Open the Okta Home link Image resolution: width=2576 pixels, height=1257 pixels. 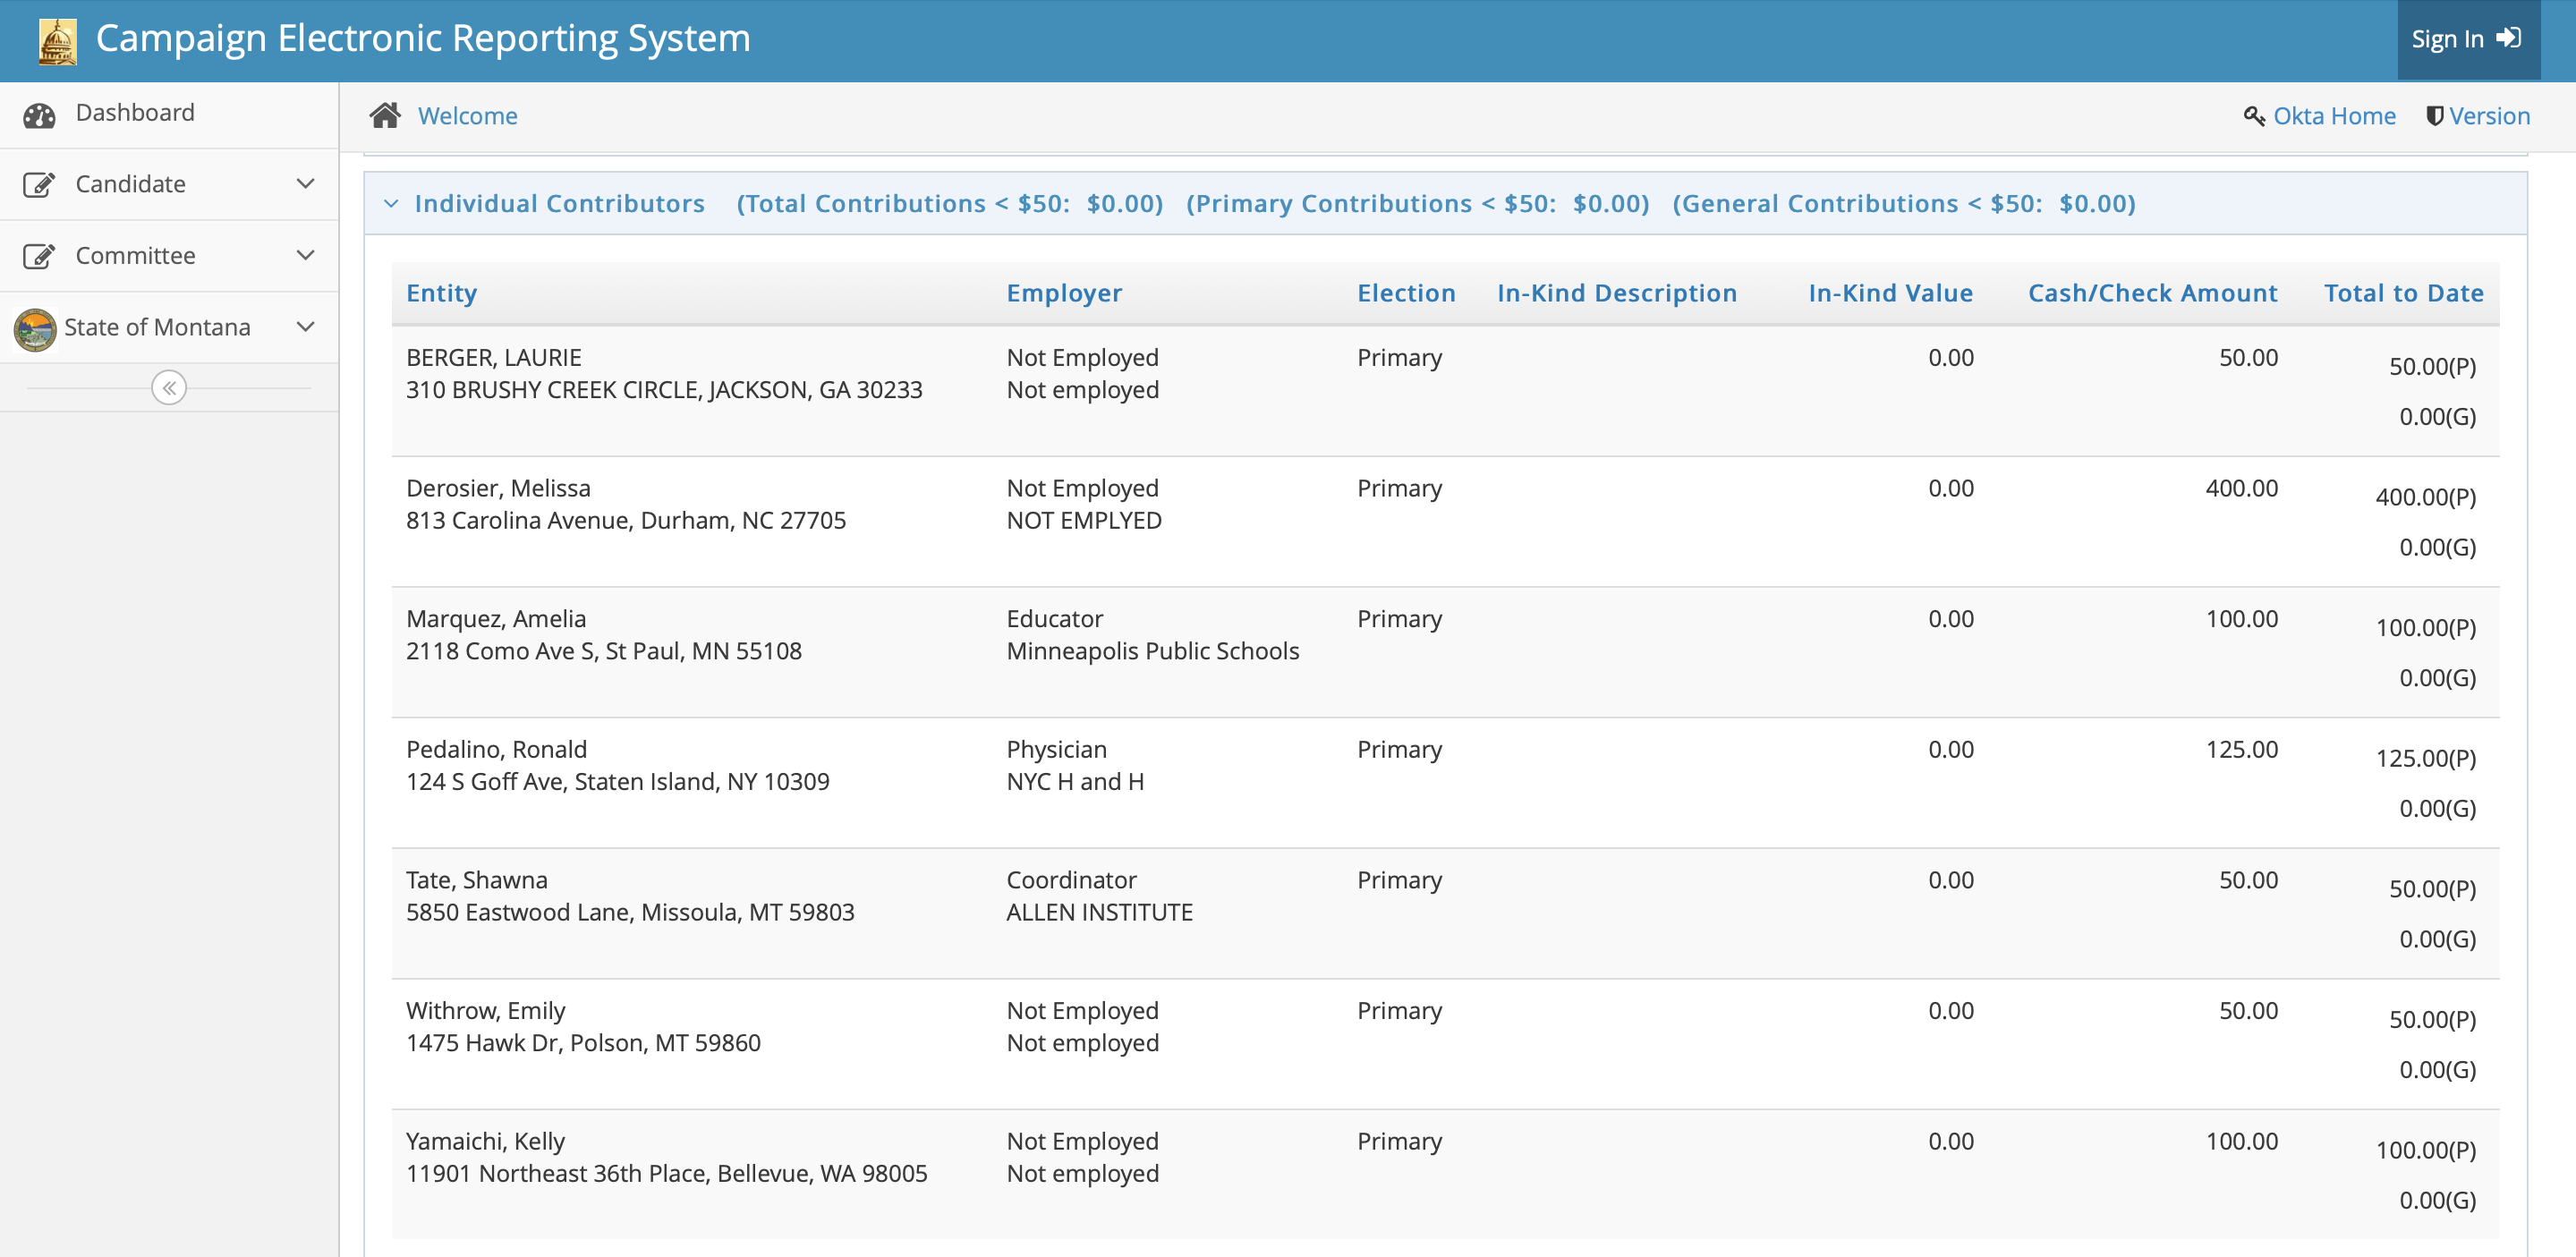[2333, 117]
